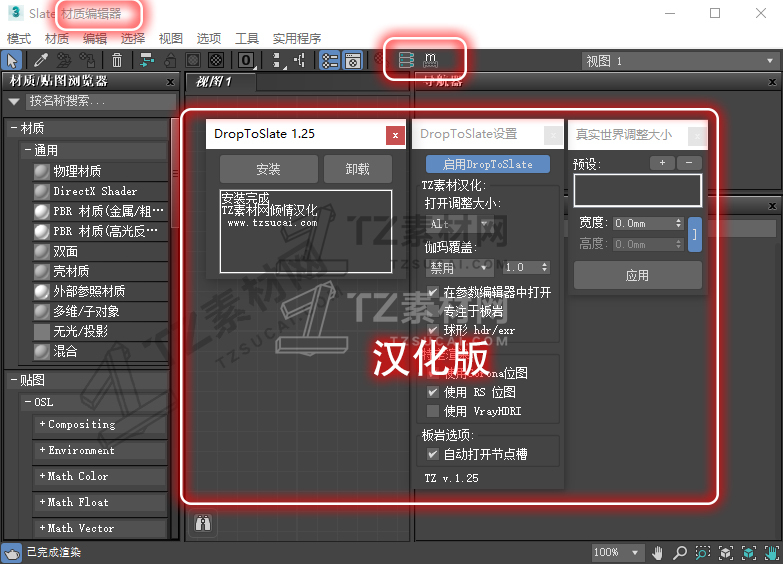This screenshot has width=783, height=564.
Task: Toggle 自动打开节点槽 checkbox
Action: (433, 454)
